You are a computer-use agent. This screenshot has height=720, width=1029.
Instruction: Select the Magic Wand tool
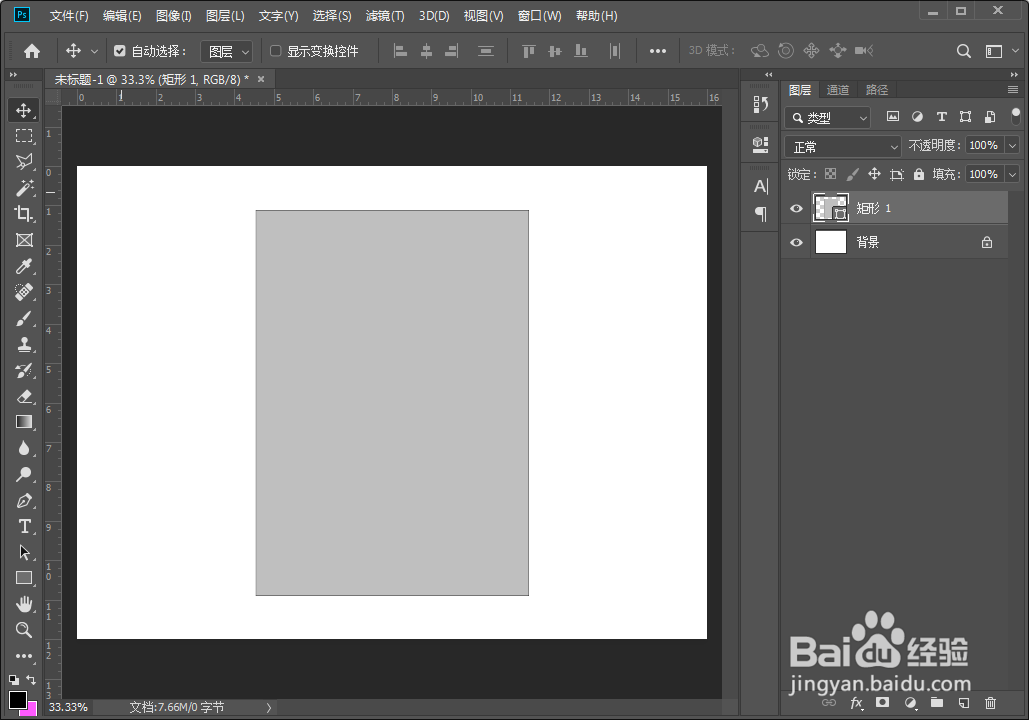[24, 188]
